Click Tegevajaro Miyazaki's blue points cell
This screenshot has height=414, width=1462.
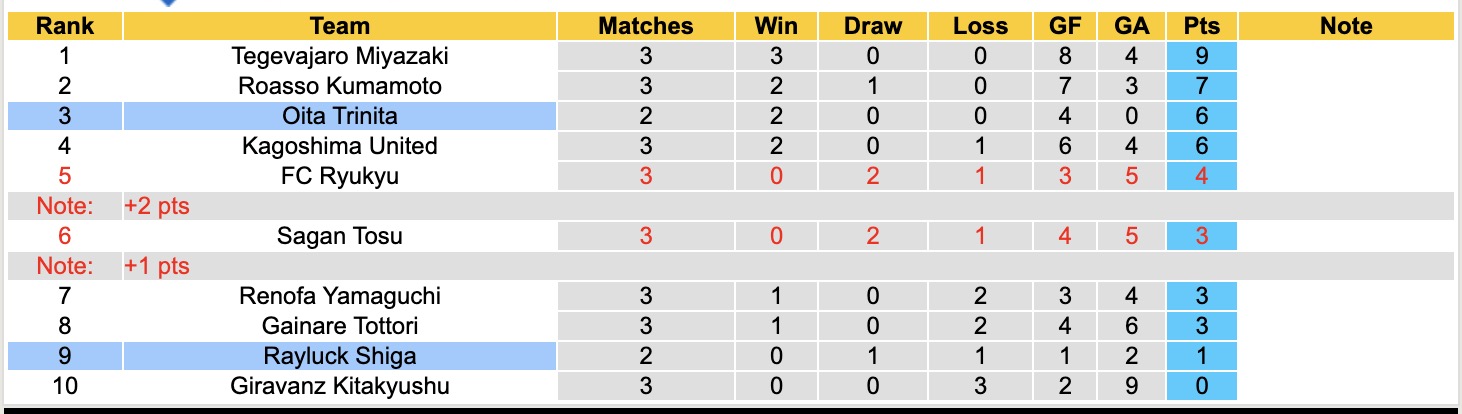pos(1201,56)
